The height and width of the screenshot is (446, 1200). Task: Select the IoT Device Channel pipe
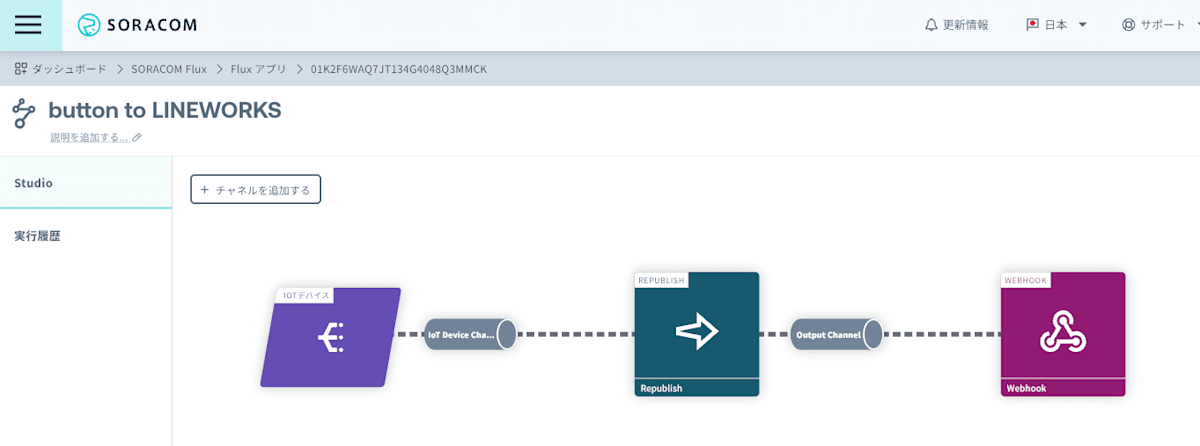click(x=471, y=334)
